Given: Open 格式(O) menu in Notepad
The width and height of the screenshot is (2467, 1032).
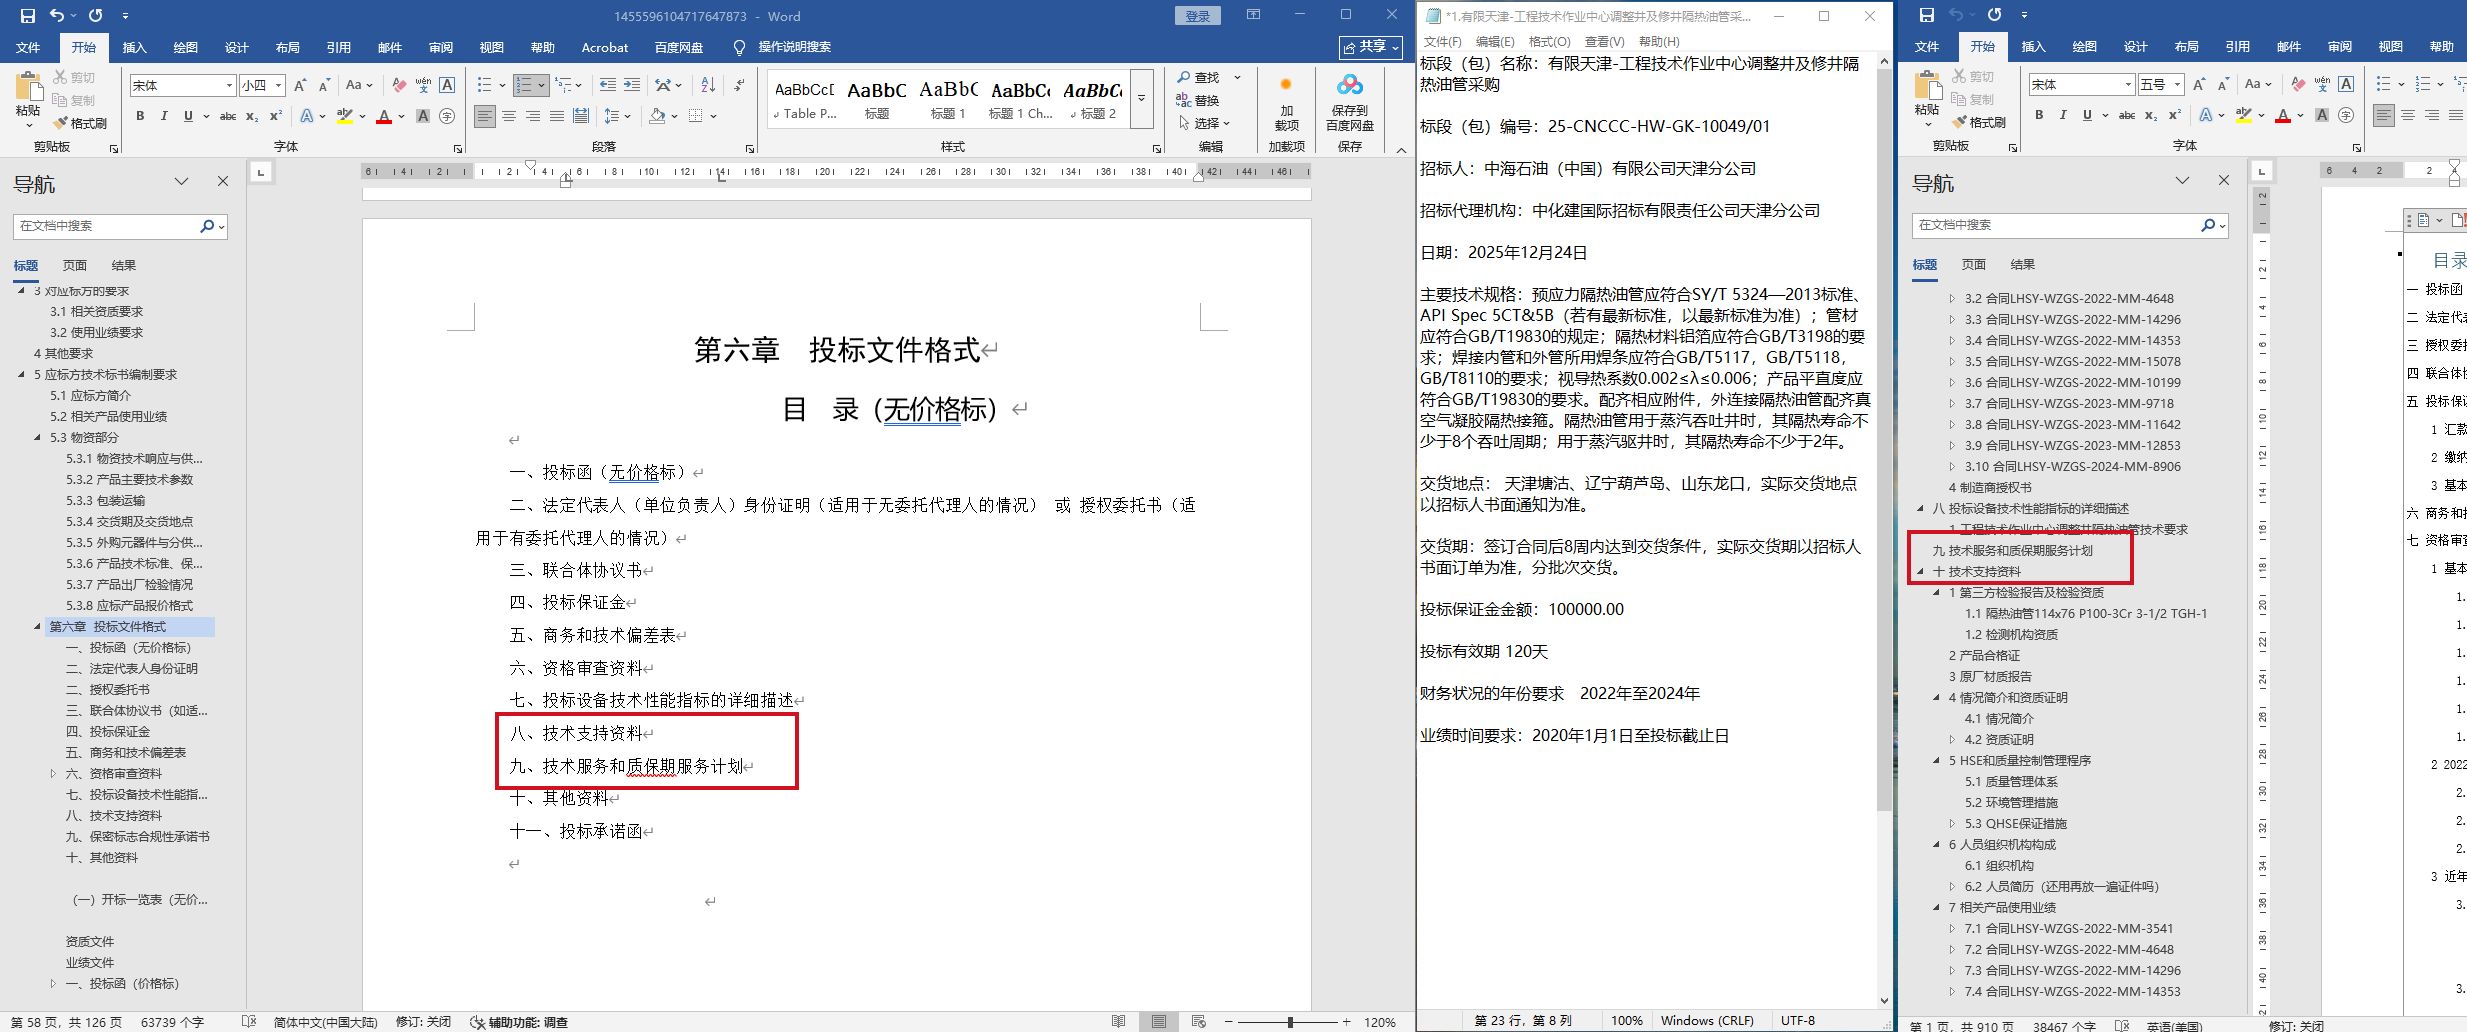Looking at the screenshot, I should coord(1549,41).
